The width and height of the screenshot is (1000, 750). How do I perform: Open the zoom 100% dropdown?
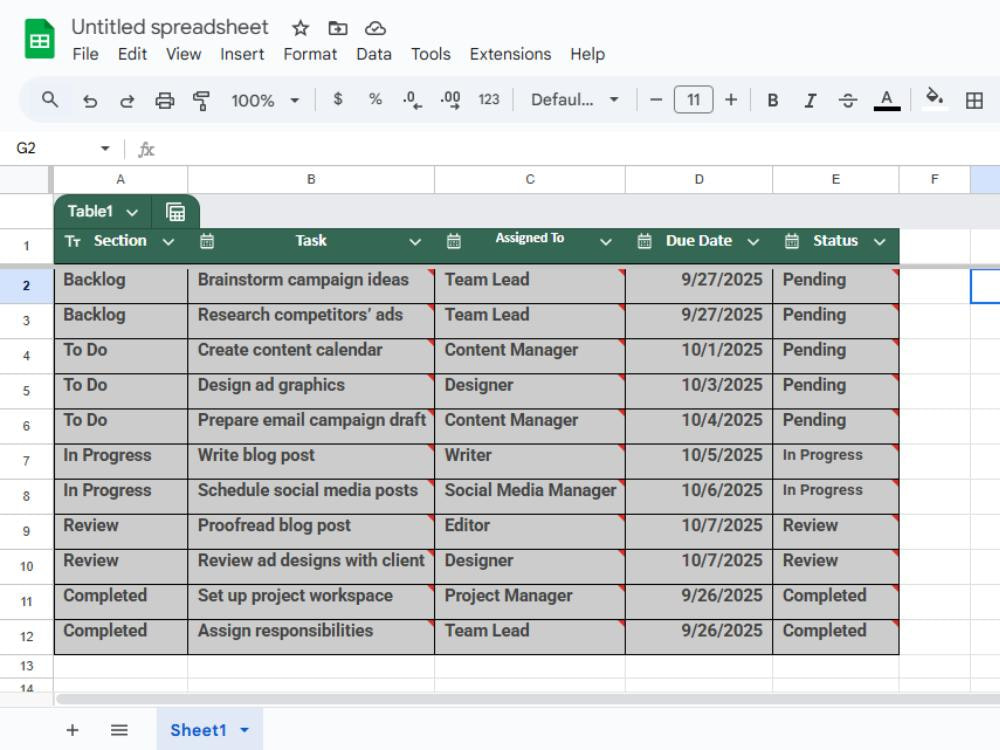(265, 100)
